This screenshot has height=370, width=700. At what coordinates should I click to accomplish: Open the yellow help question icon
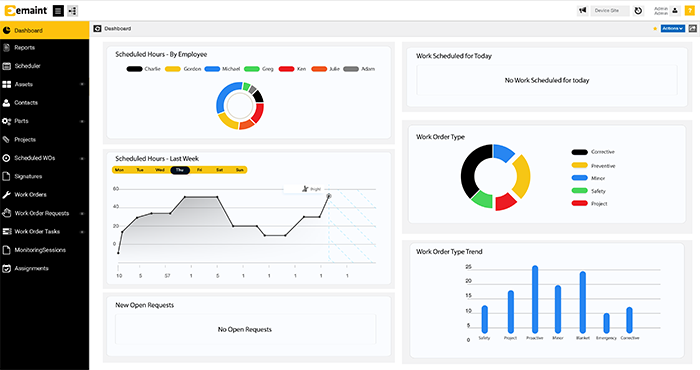tap(690, 11)
